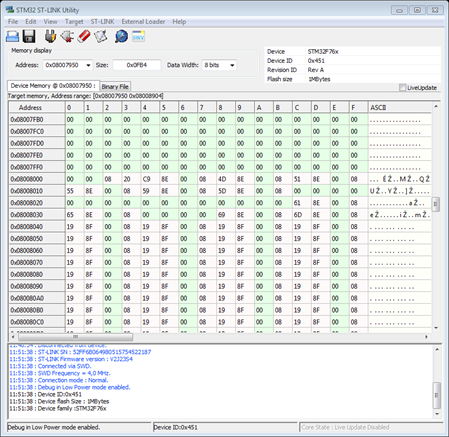
Task: Click the ST-LINK SN log line
Action: click(80, 352)
